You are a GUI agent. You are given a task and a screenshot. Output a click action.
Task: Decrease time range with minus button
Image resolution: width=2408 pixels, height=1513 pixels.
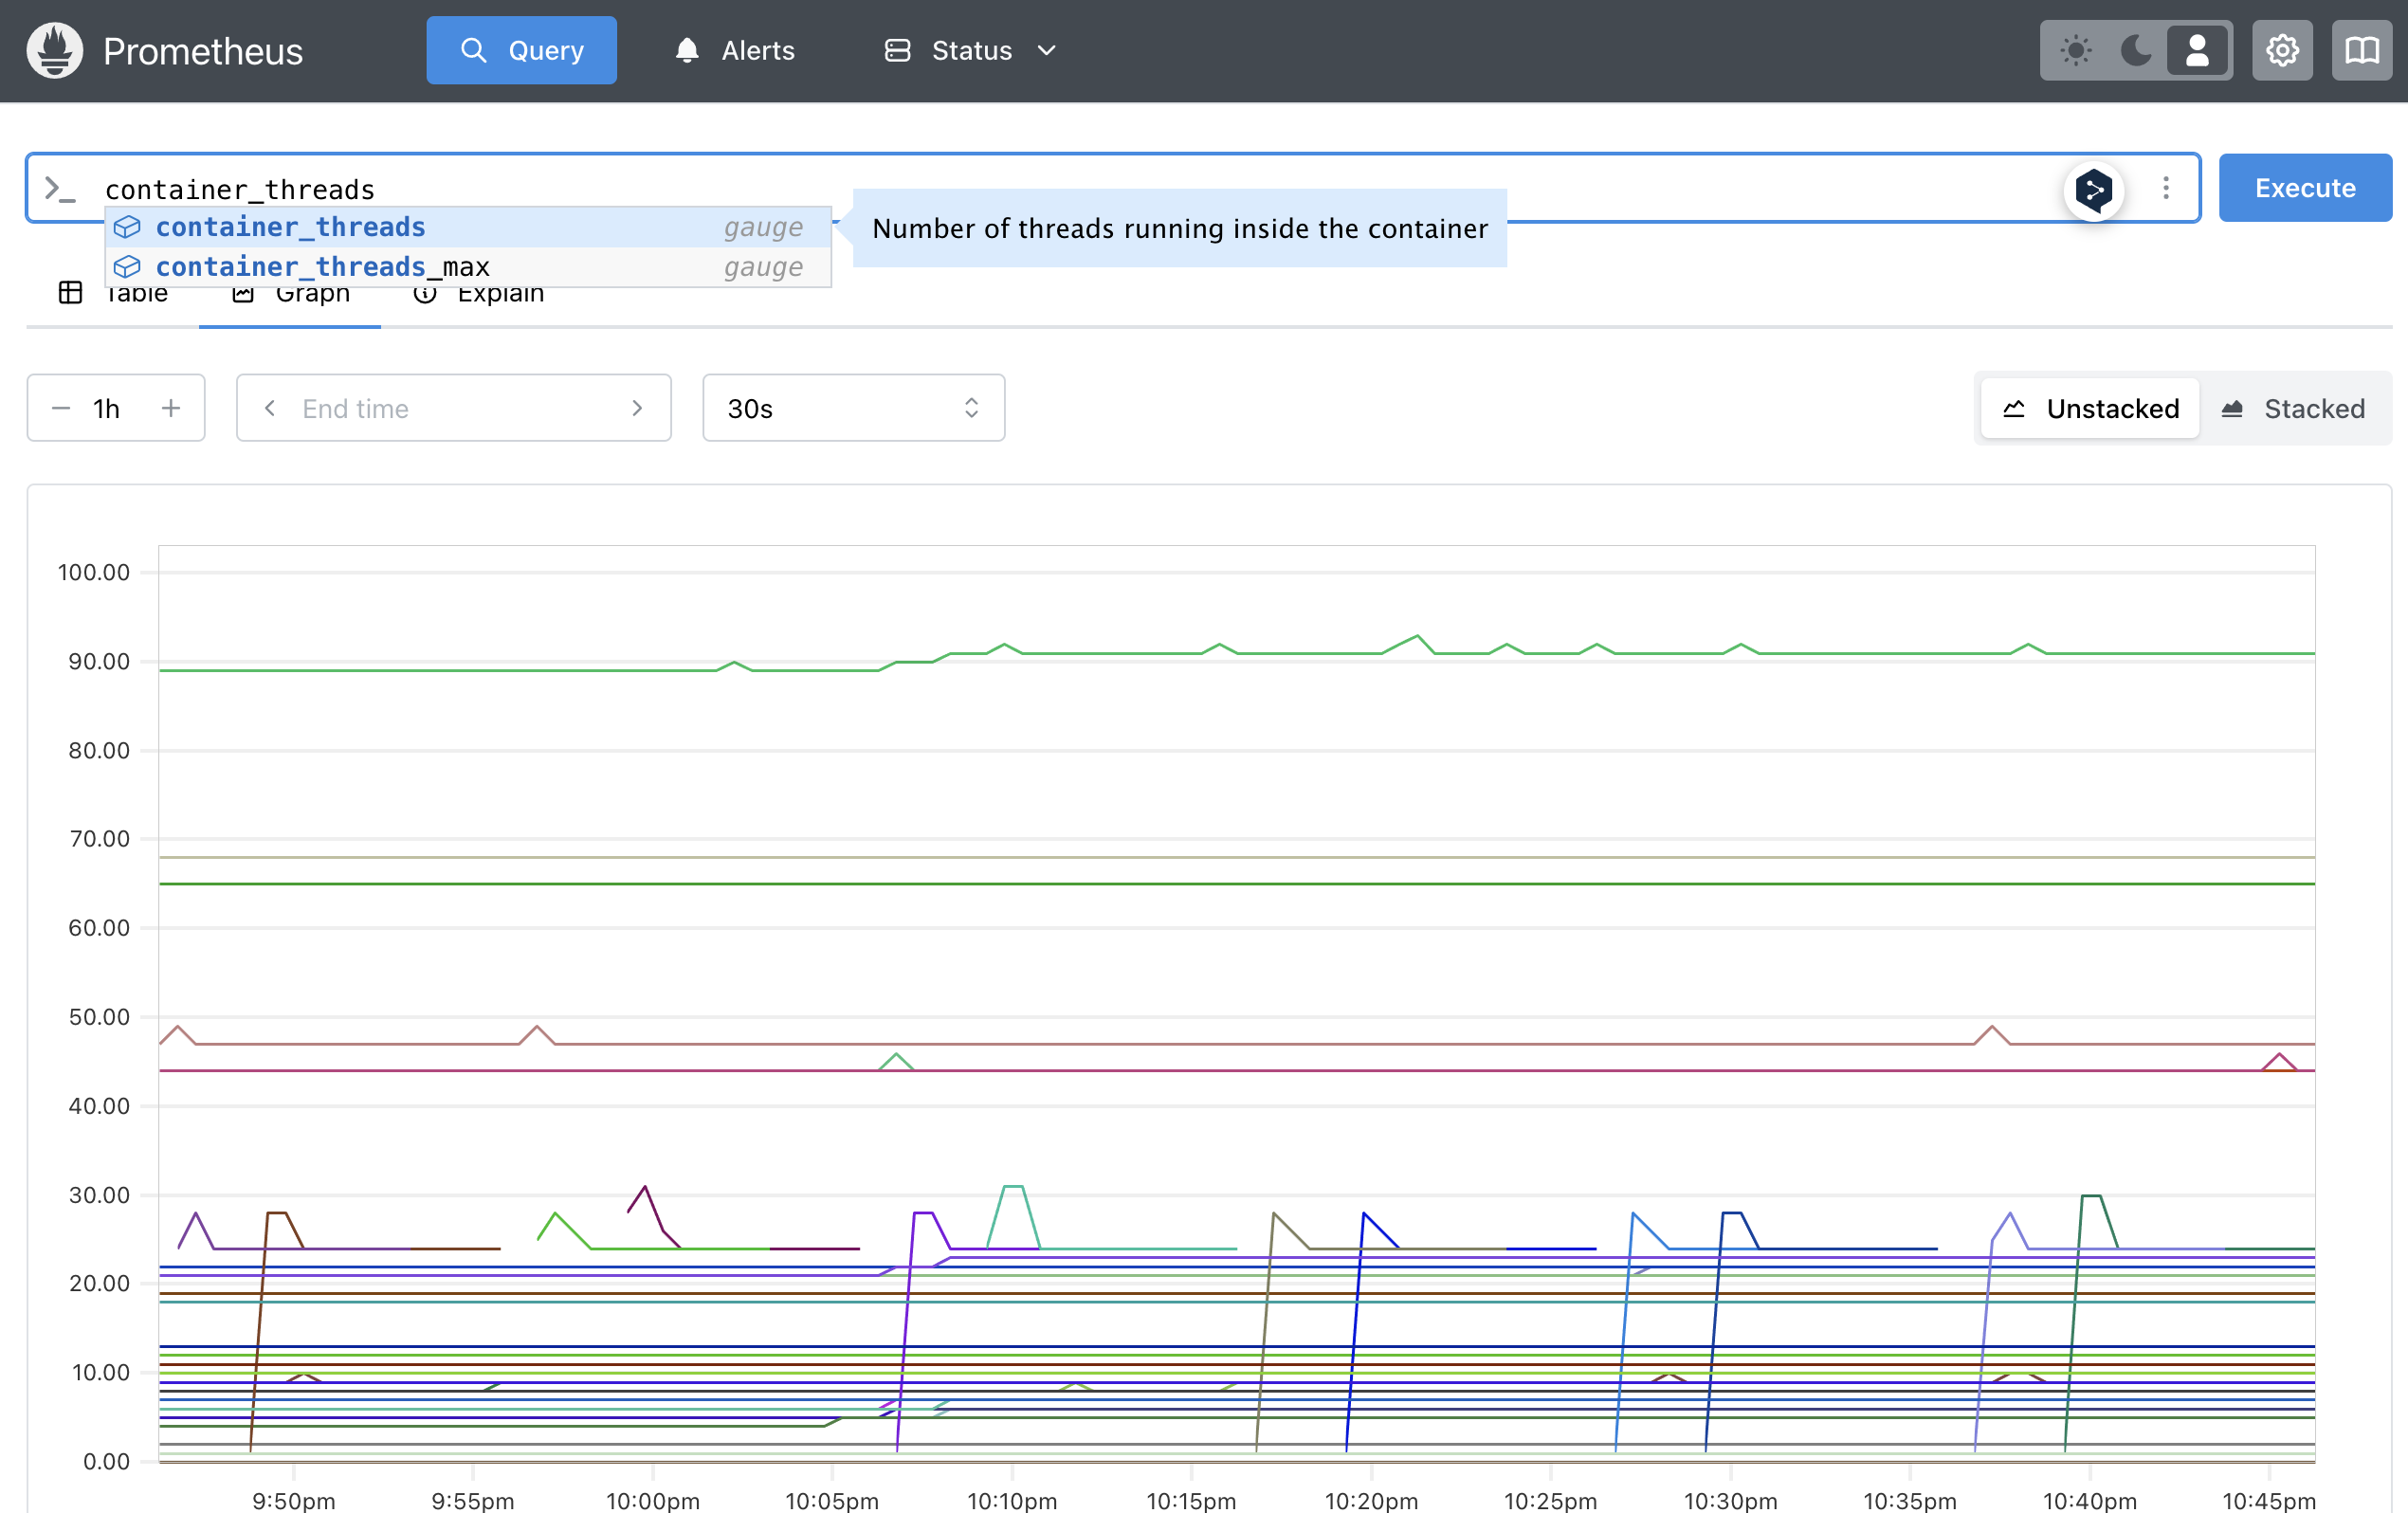click(x=61, y=408)
